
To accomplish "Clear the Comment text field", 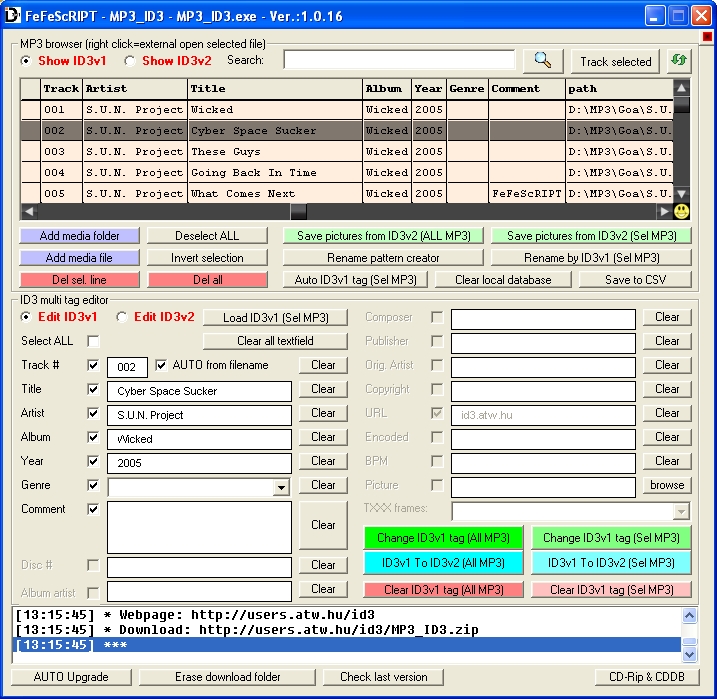I will click(x=323, y=525).
